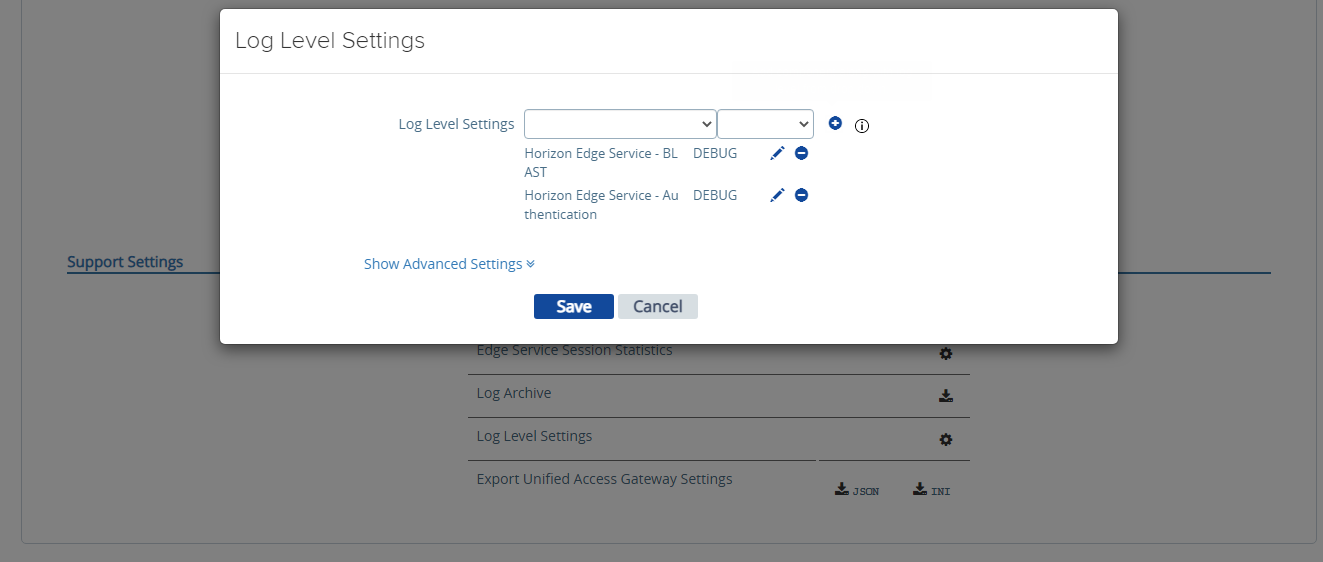This screenshot has width=1323, height=562.
Task: Select Log Archive row text
Action: click(514, 393)
